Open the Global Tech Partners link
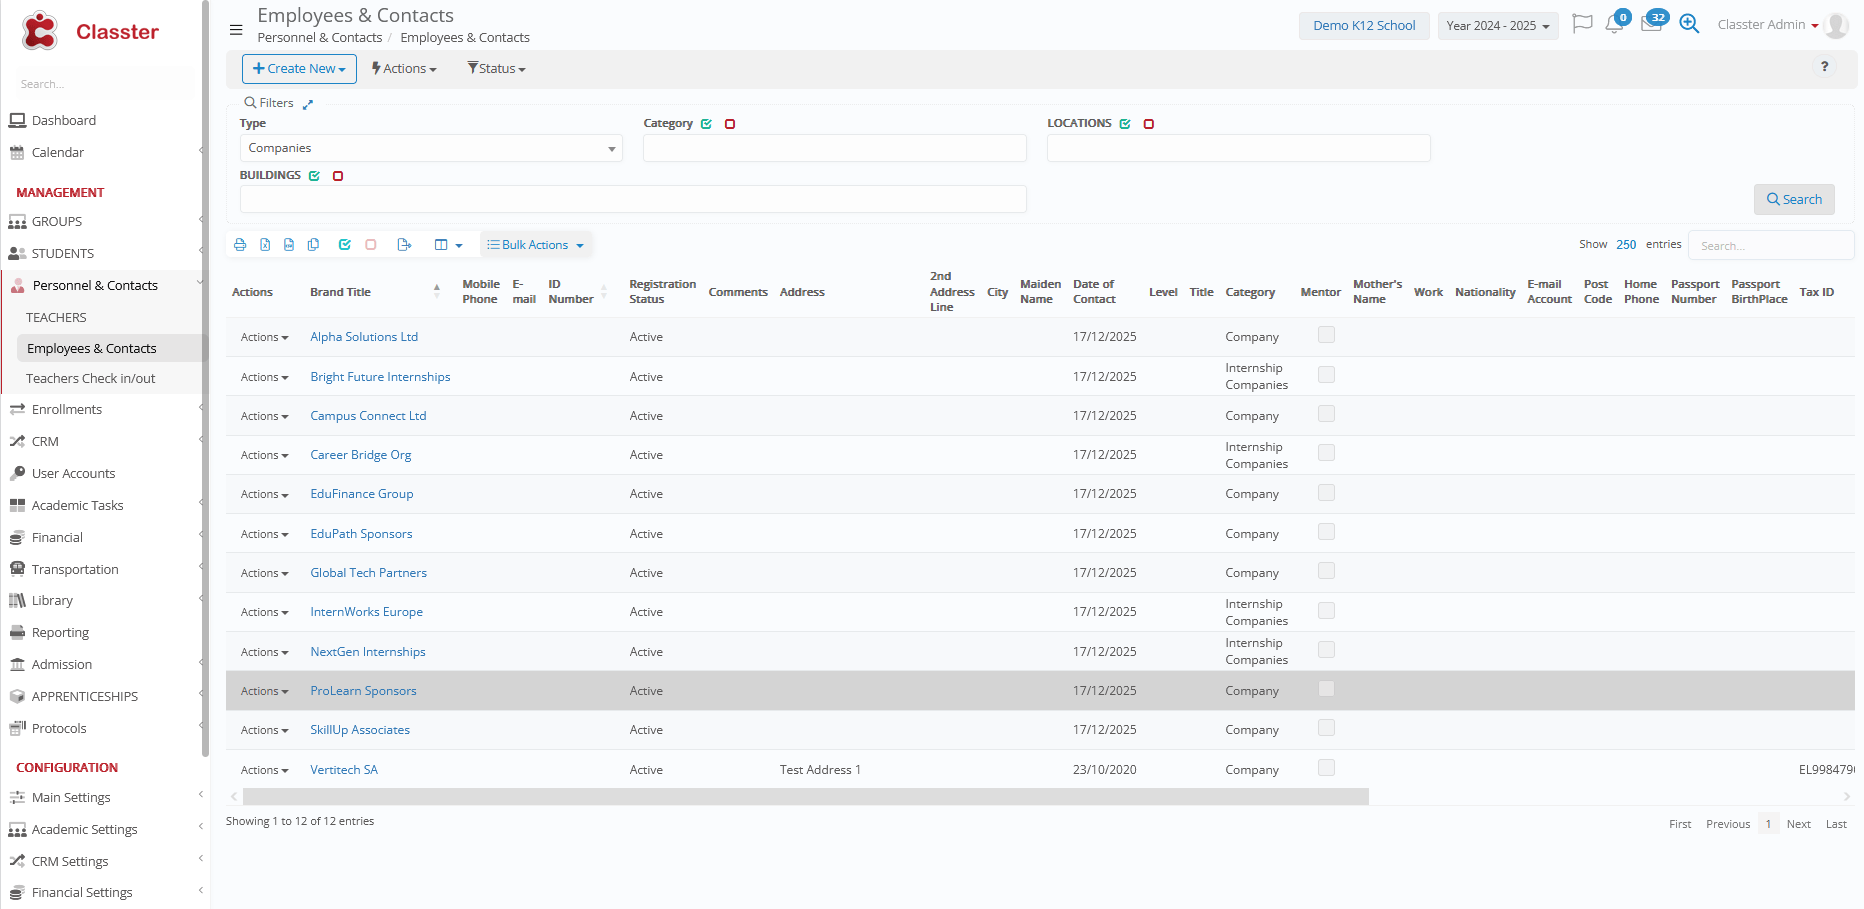Image resolution: width=1864 pixels, height=909 pixels. 368,573
